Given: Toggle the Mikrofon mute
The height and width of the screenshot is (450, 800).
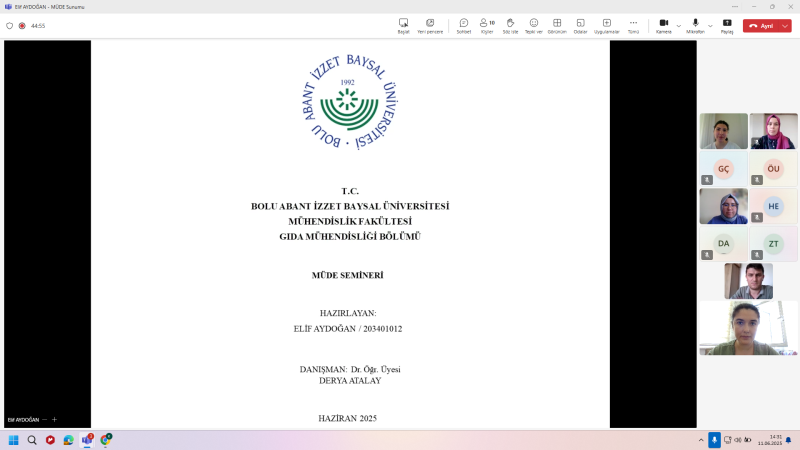Looking at the screenshot, I should click(695, 26).
